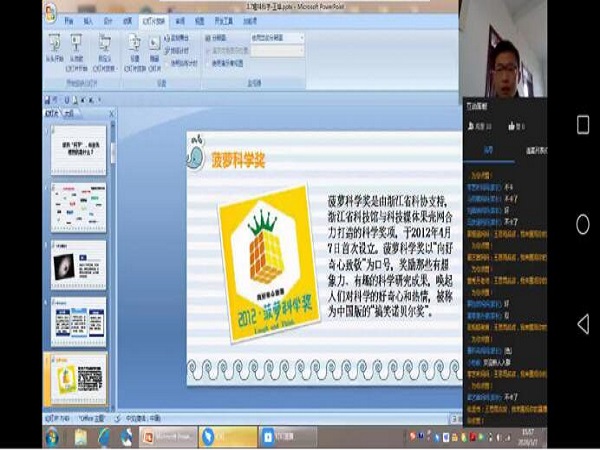
Task: Click the taskbar clock showing date and time
Action: [x=528, y=437]
